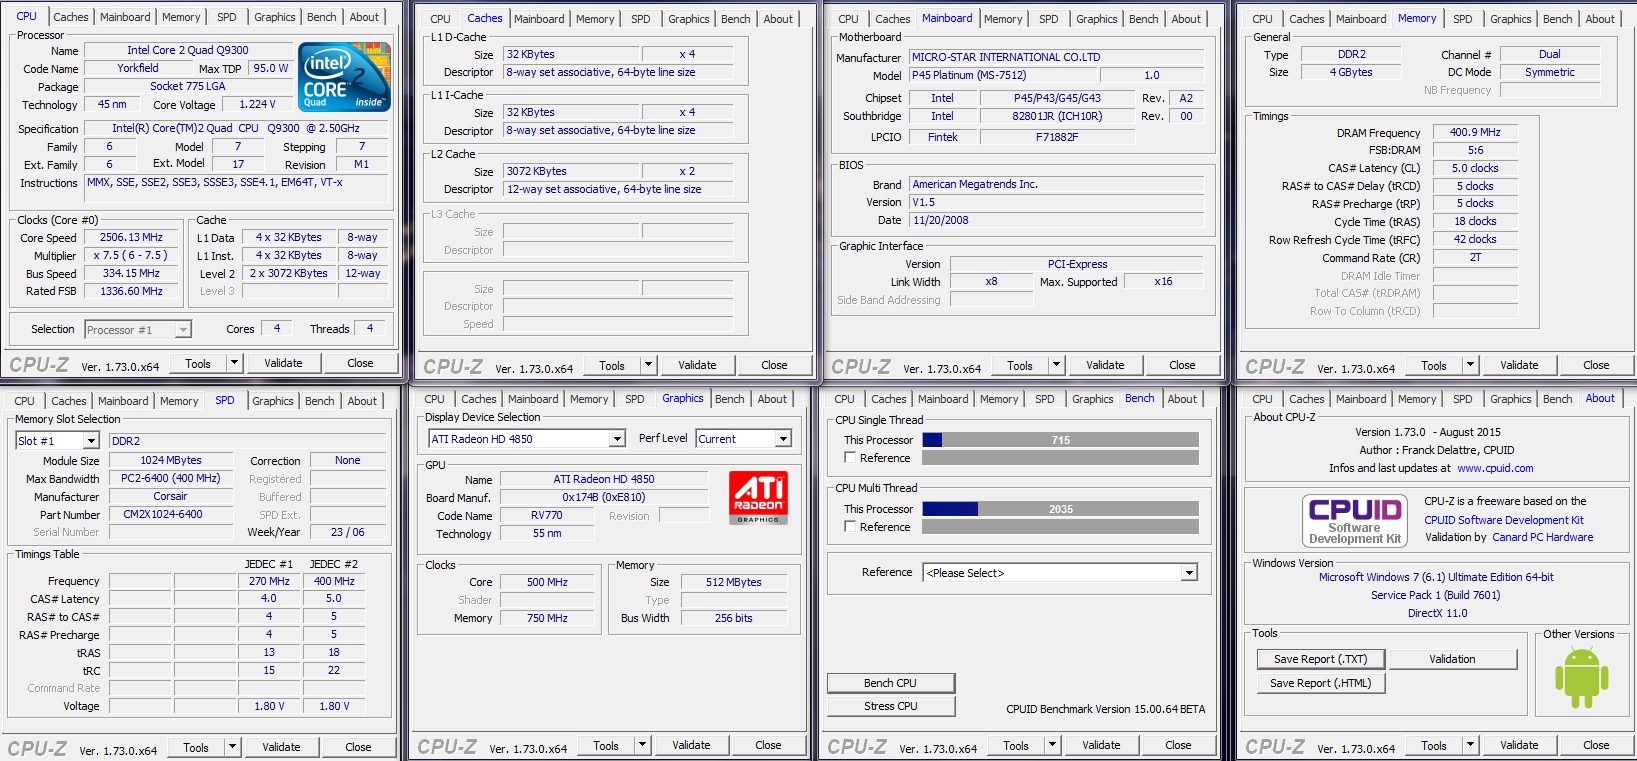Screen dimensions: 1637x761
Task: Click the Southbridge value 82801JR (ICH10R)
Action: point(1057,116)
